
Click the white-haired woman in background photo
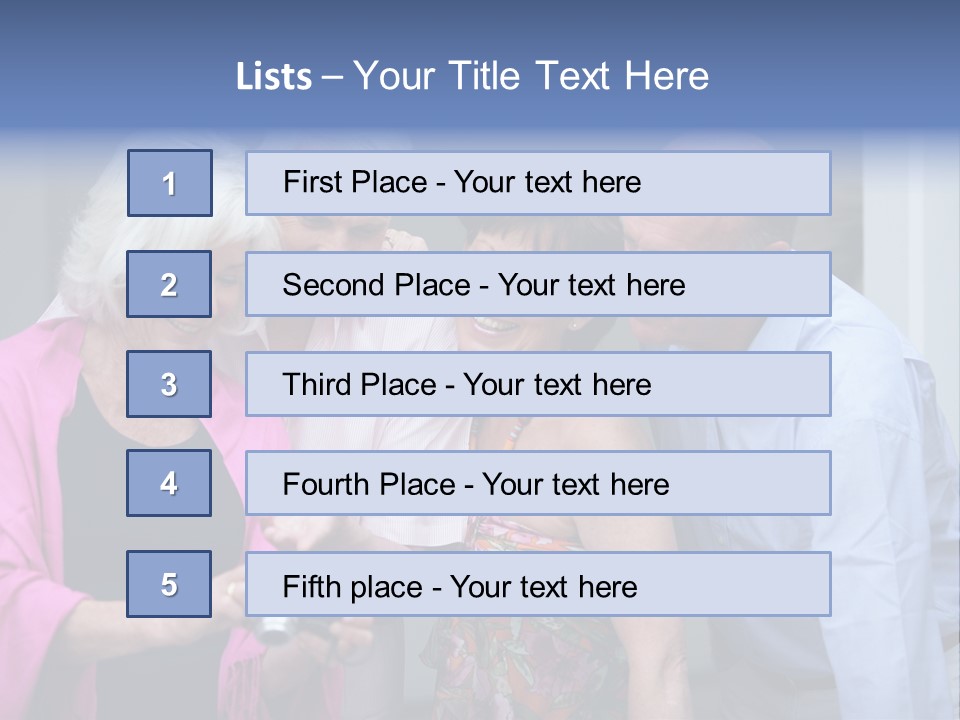point(100,250)
